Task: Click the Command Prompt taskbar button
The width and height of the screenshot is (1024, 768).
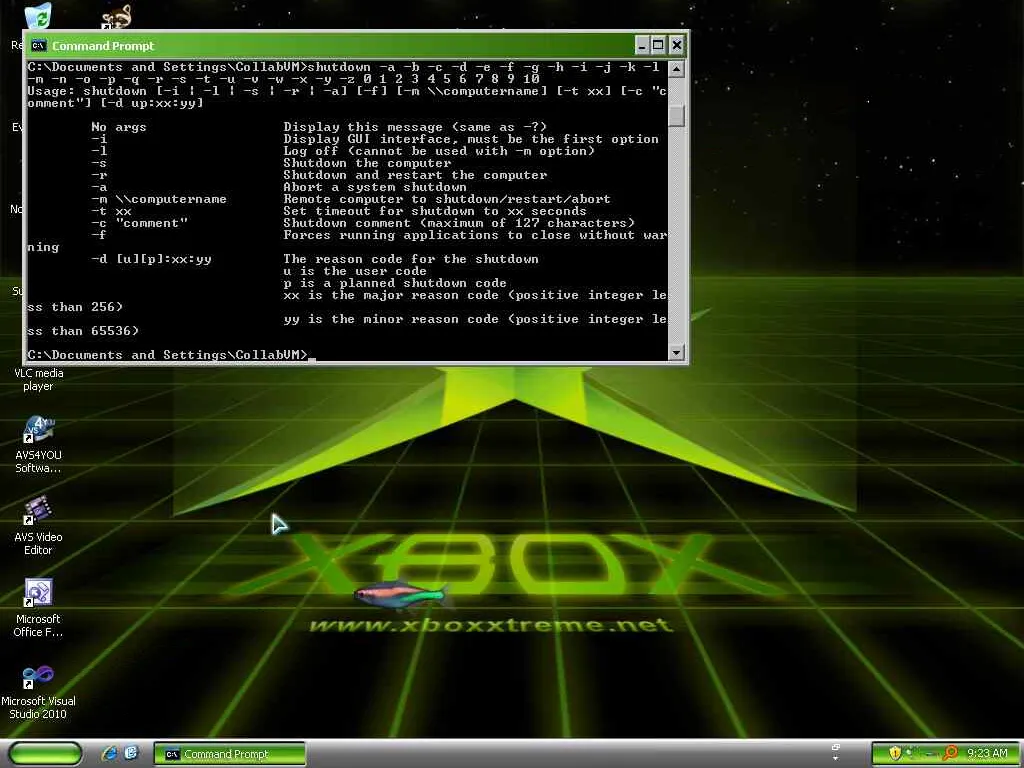Action: pos(229,754)
